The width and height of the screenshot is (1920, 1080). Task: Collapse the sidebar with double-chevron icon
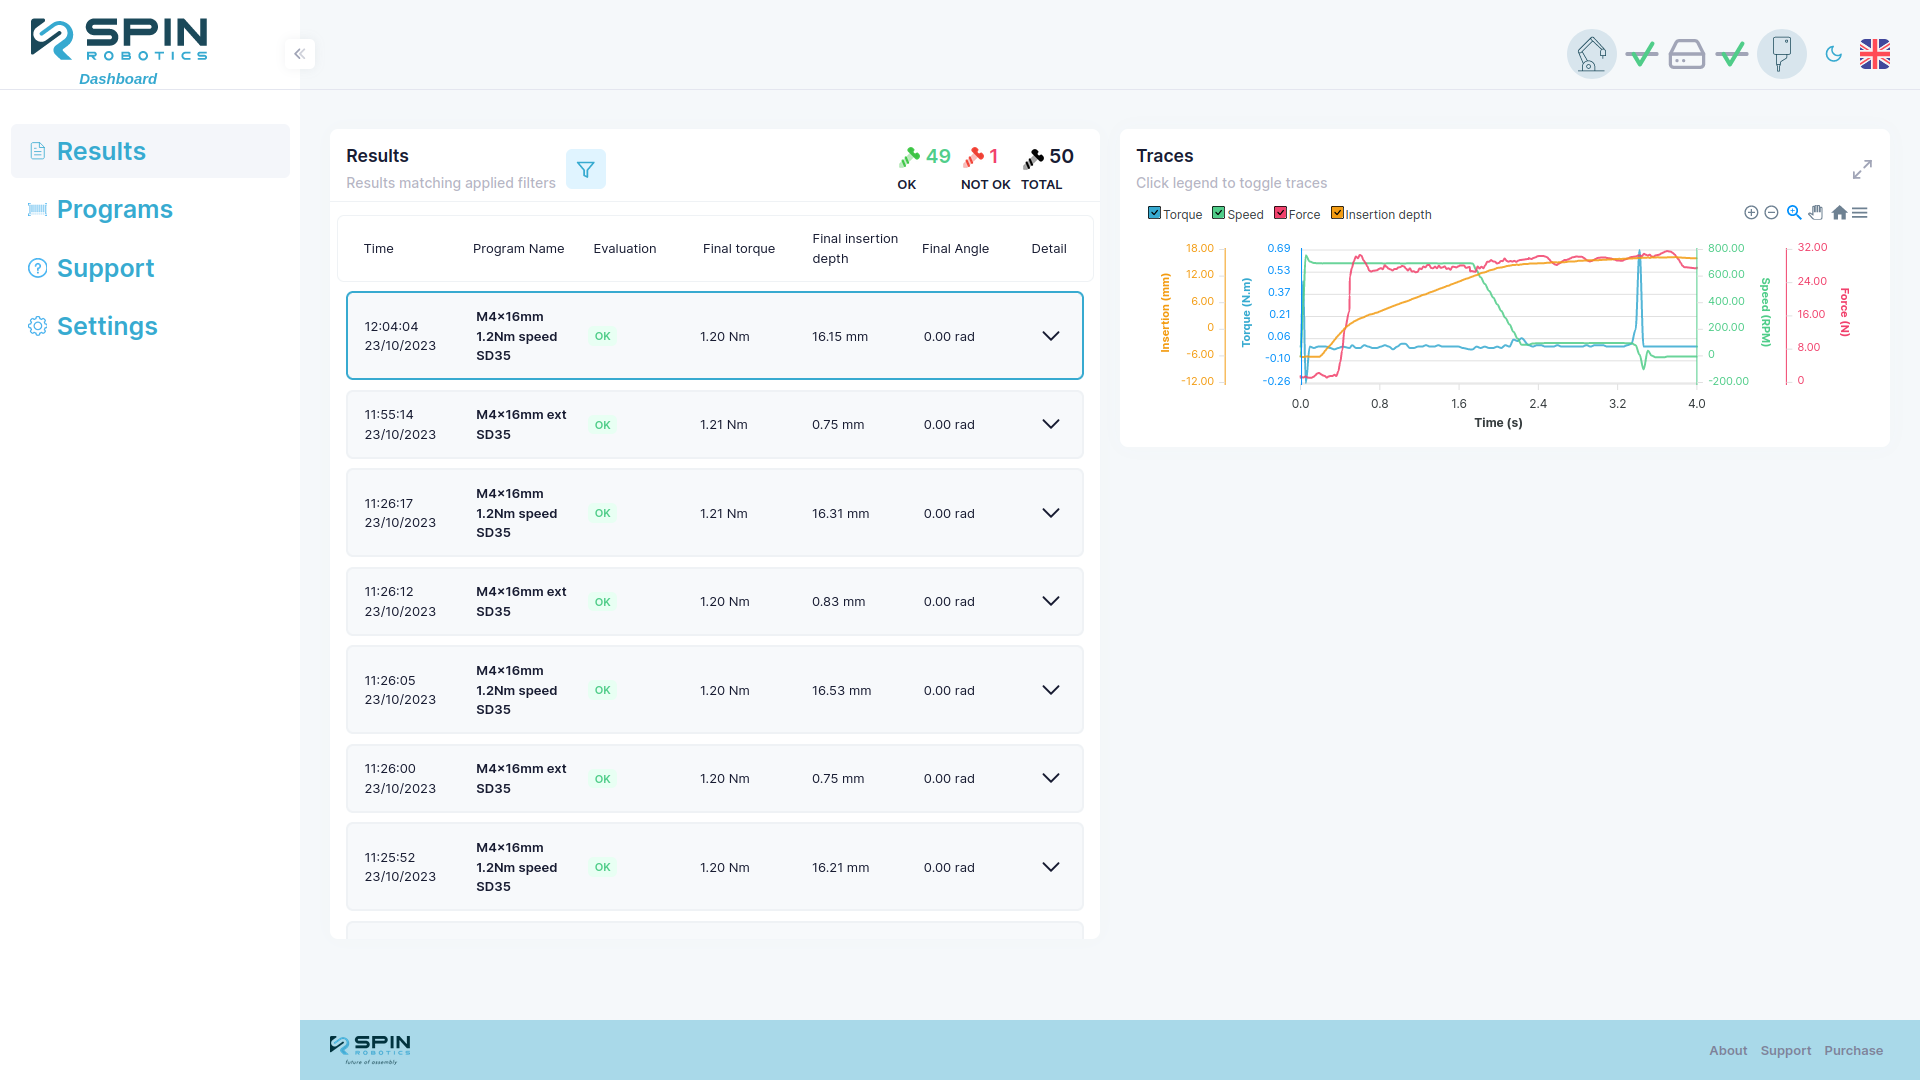(299, 54)
